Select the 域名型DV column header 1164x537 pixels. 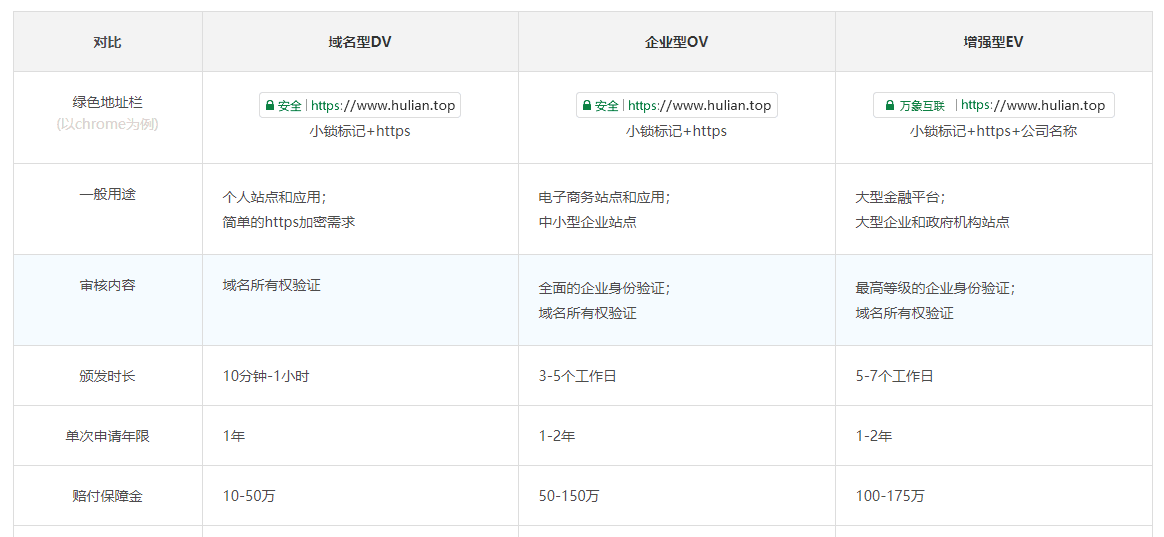click(360, 42)
